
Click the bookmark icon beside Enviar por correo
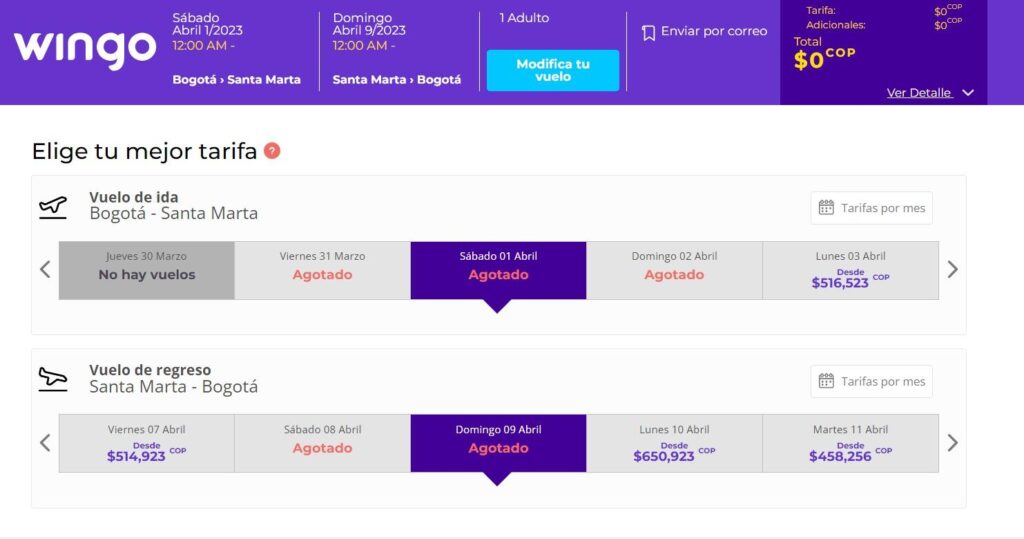(x=648, y=32)
